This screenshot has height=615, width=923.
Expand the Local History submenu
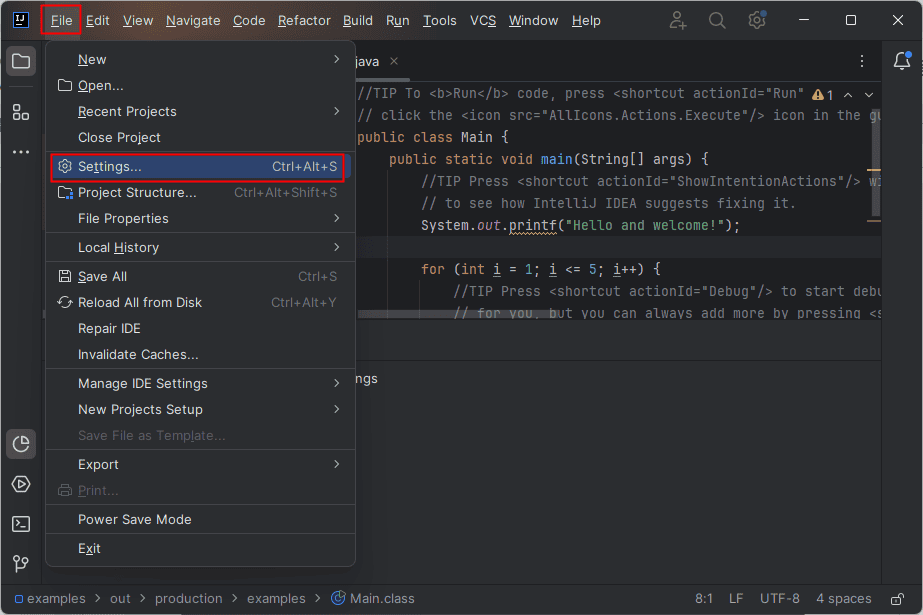click(200, 247)
